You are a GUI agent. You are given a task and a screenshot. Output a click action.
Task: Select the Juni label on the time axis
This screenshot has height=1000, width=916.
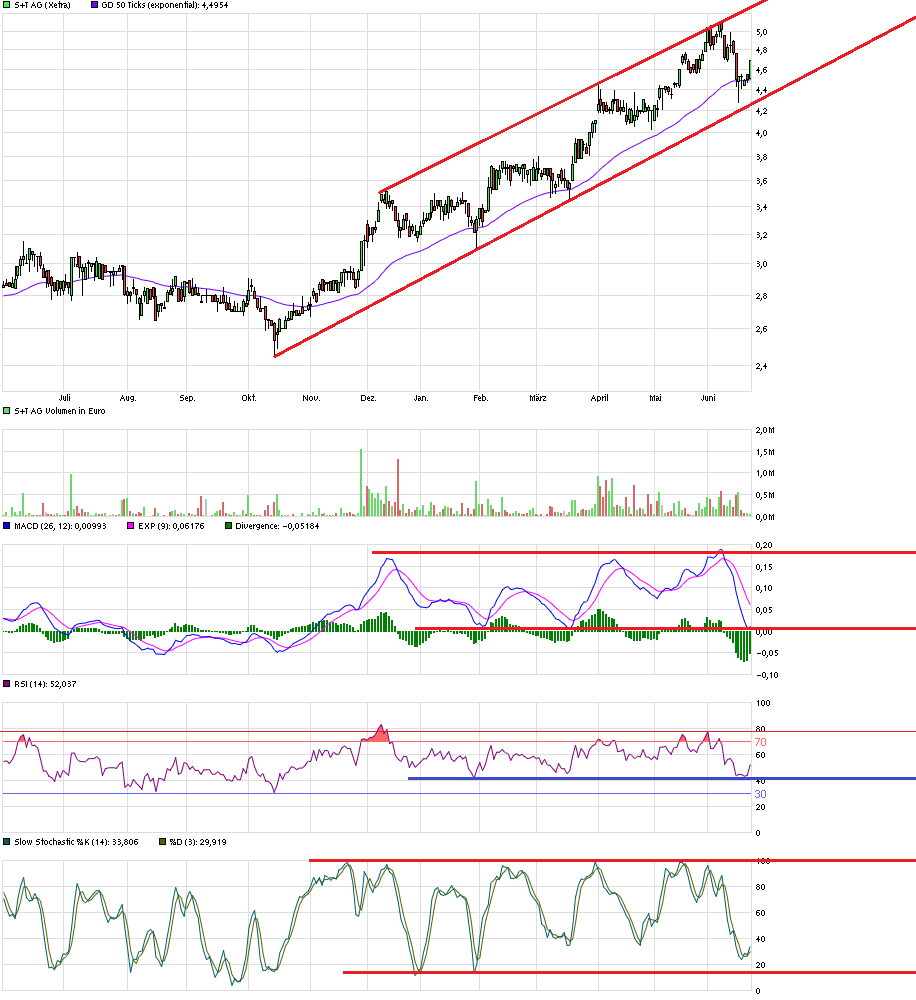pos(710,397)
